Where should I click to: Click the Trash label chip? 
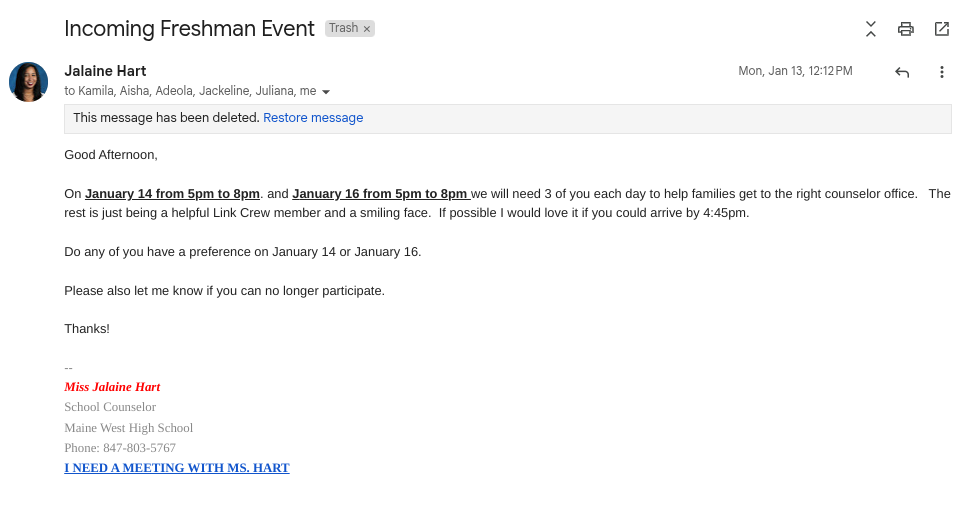[343, 29]
